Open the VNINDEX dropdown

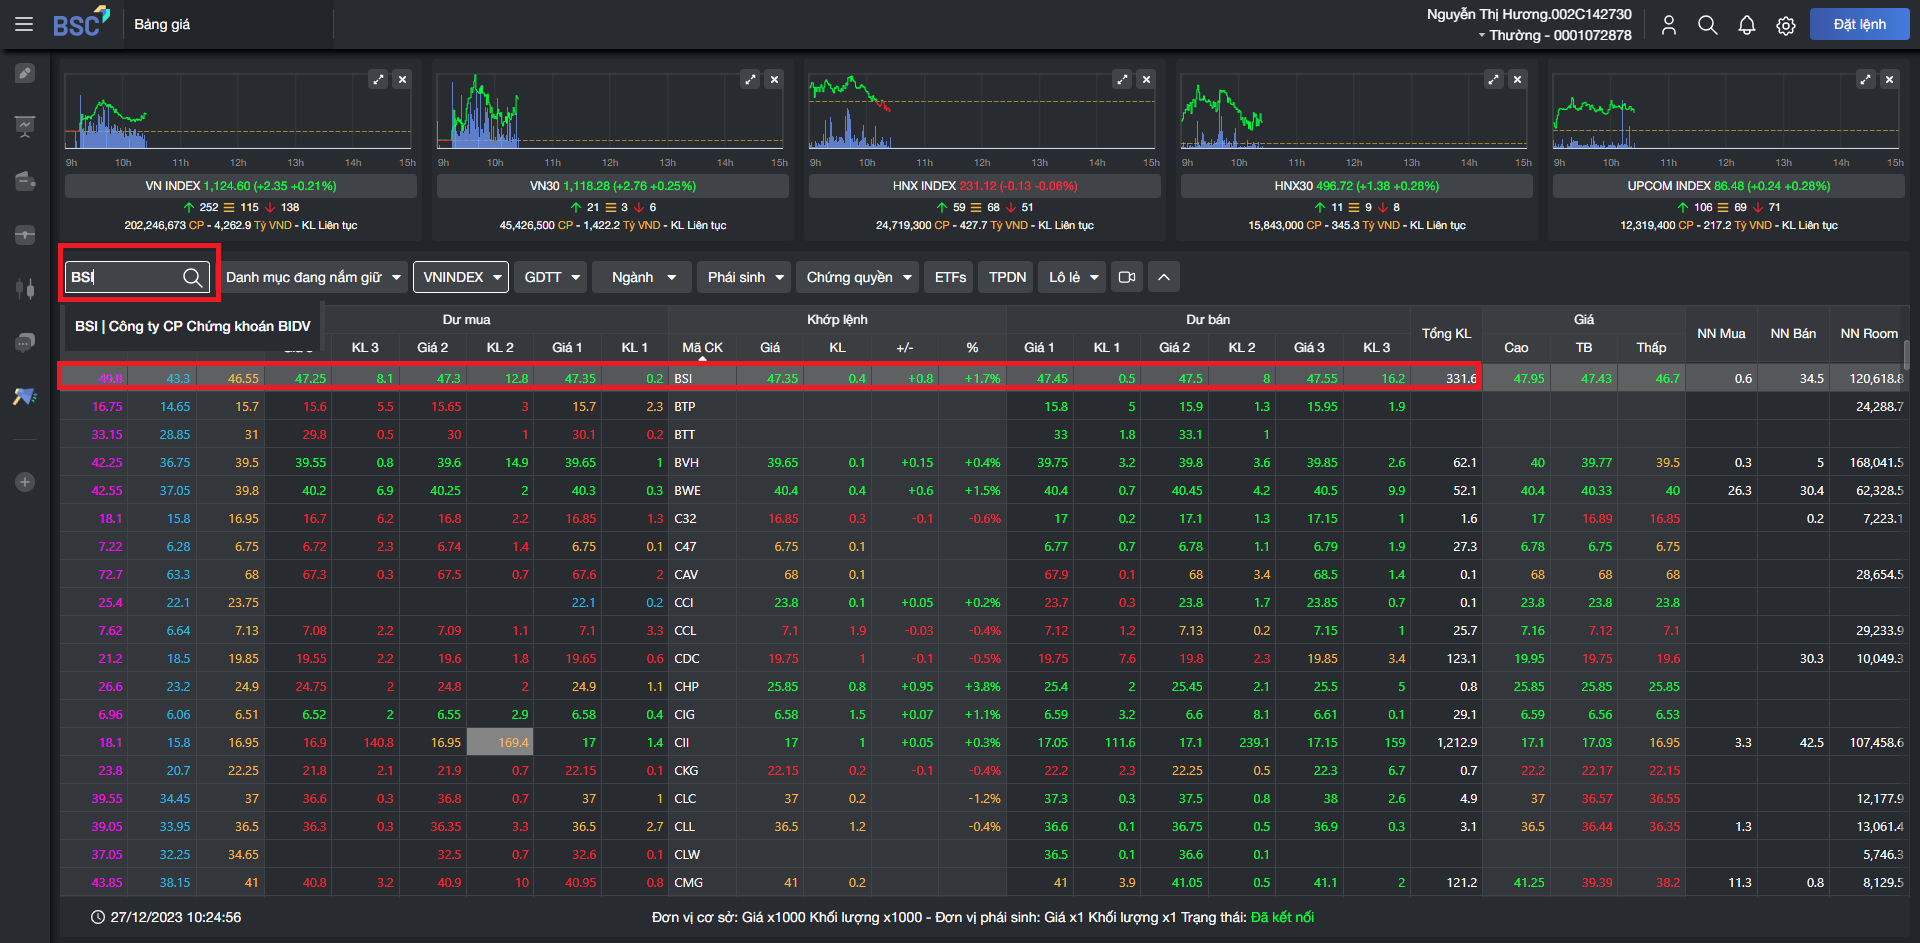pyautogui.click(x=460, y=277)
